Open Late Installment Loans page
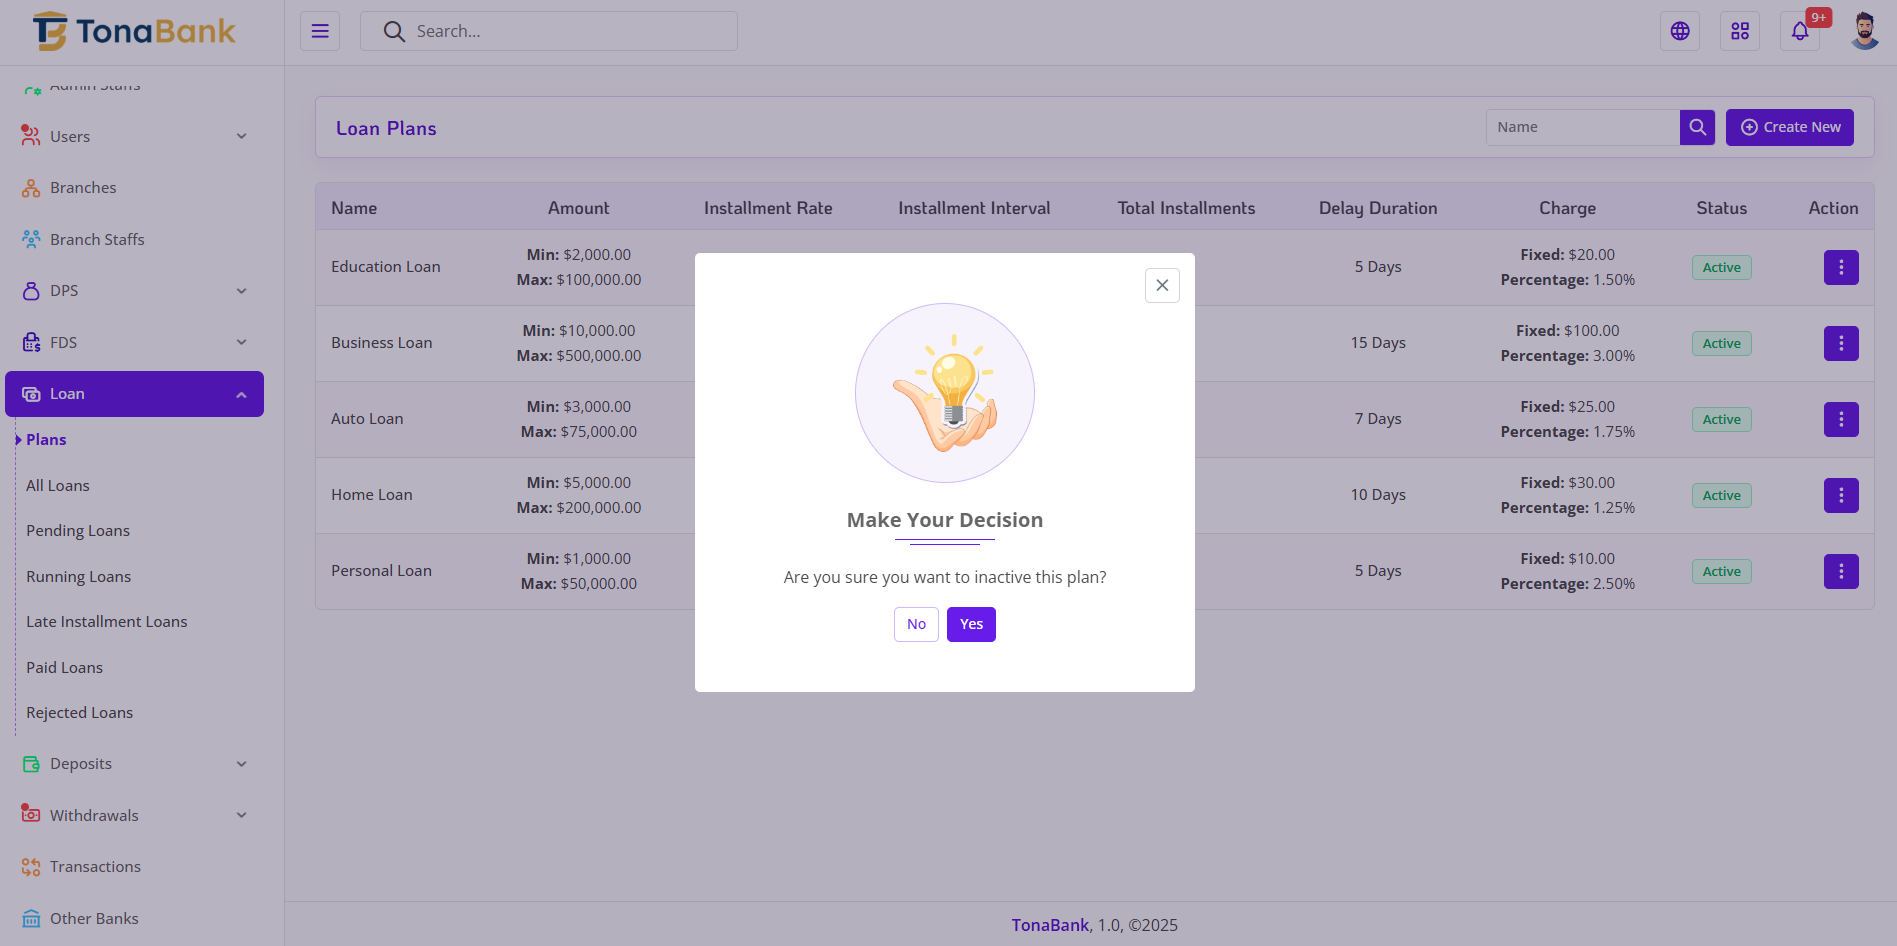 pyautogui.click(x=106, y=622)
